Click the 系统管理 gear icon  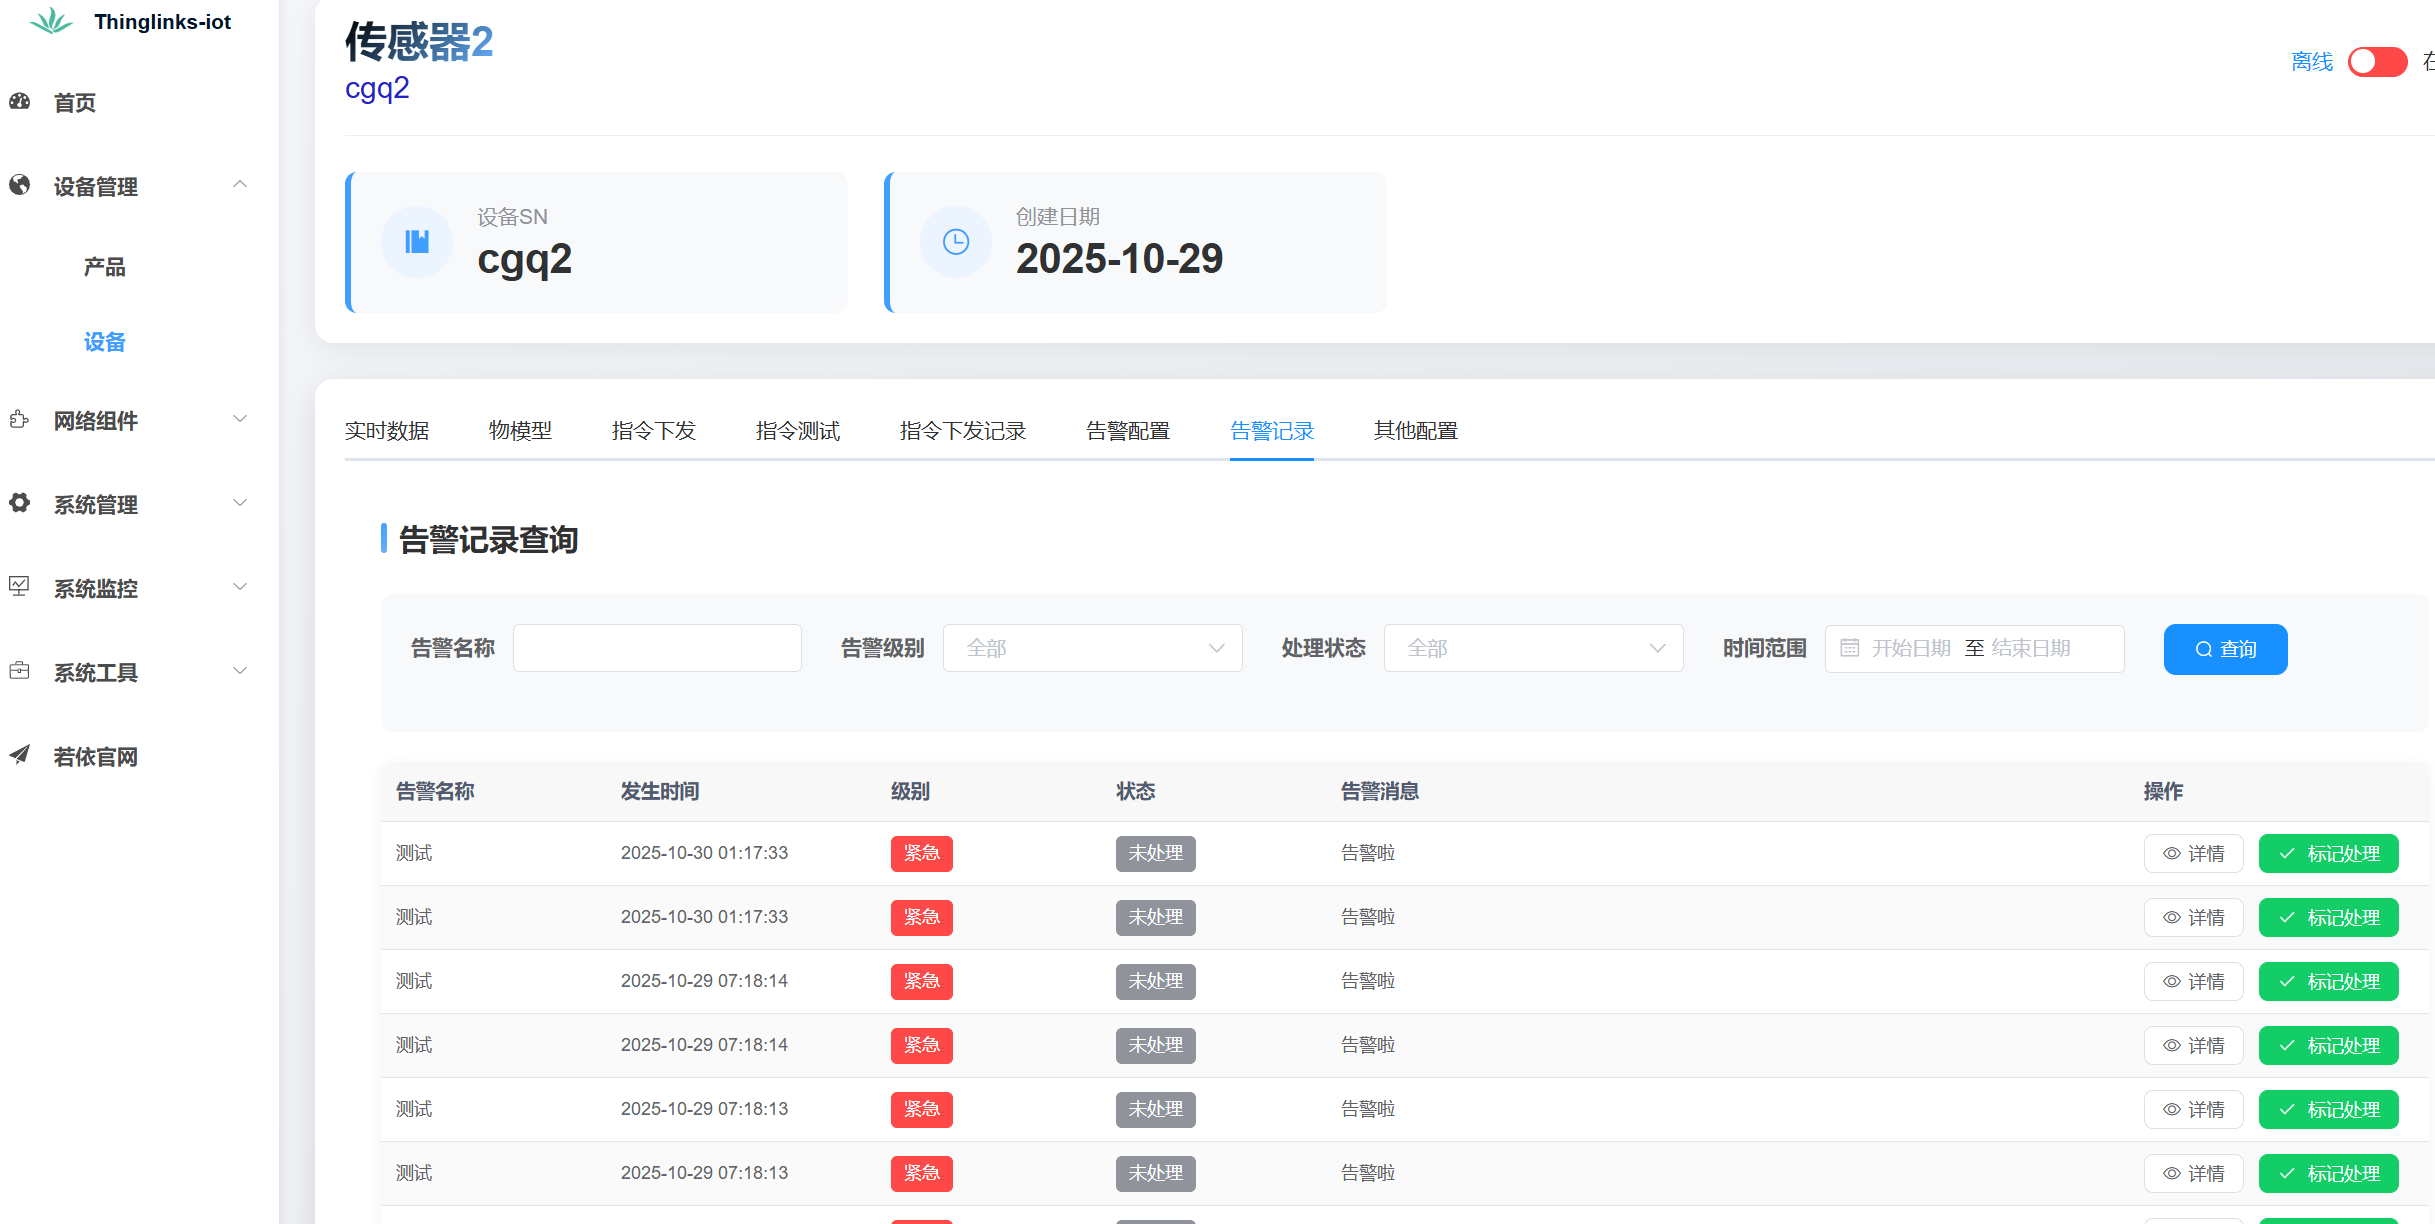point(20,503)
